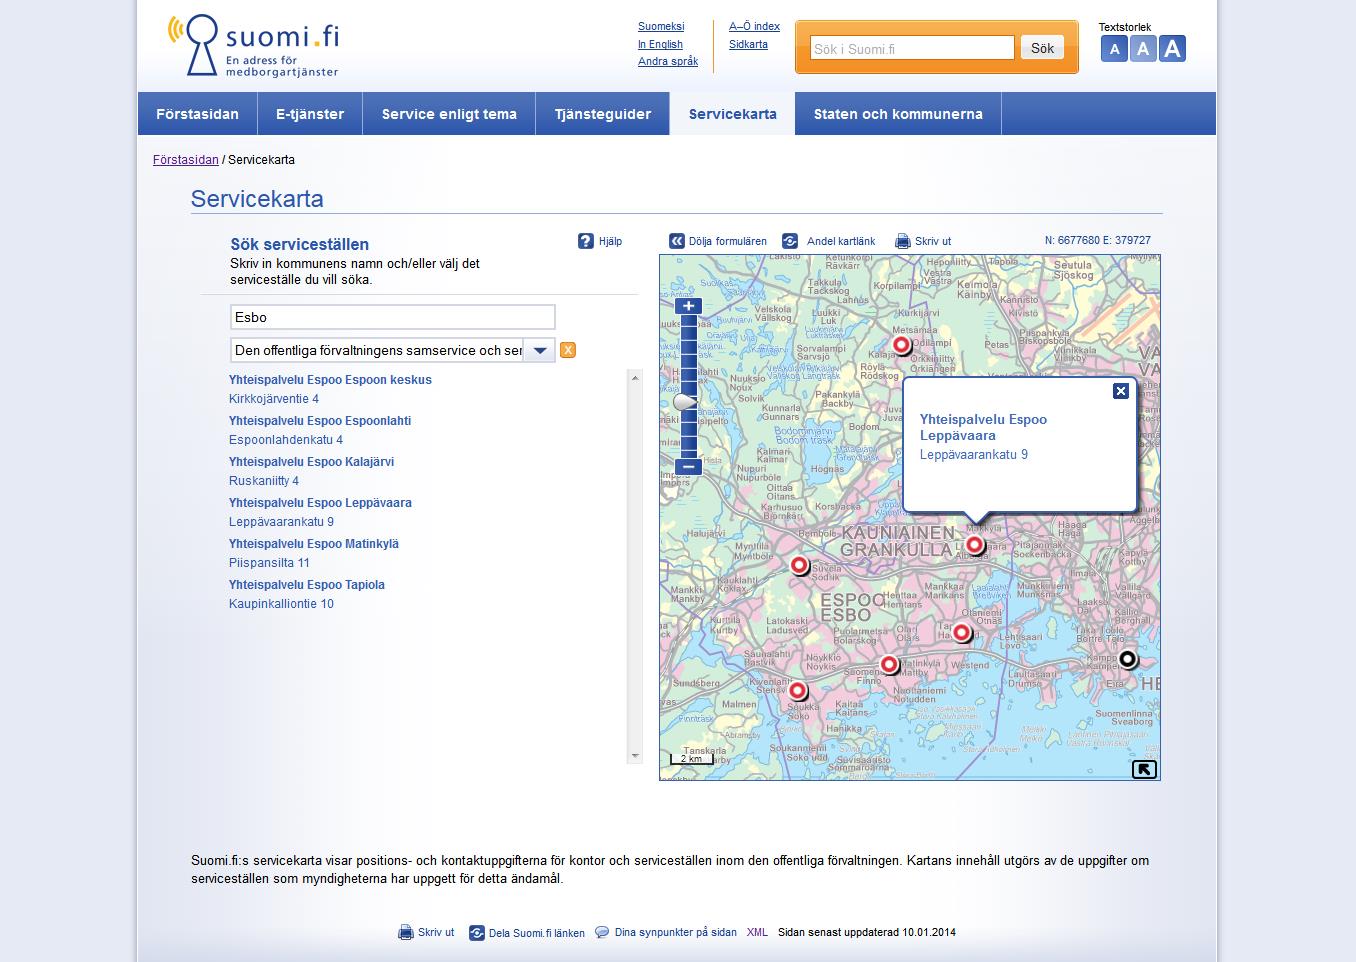
Task: Open the A–Ö index link
Action: coord(754,27)
